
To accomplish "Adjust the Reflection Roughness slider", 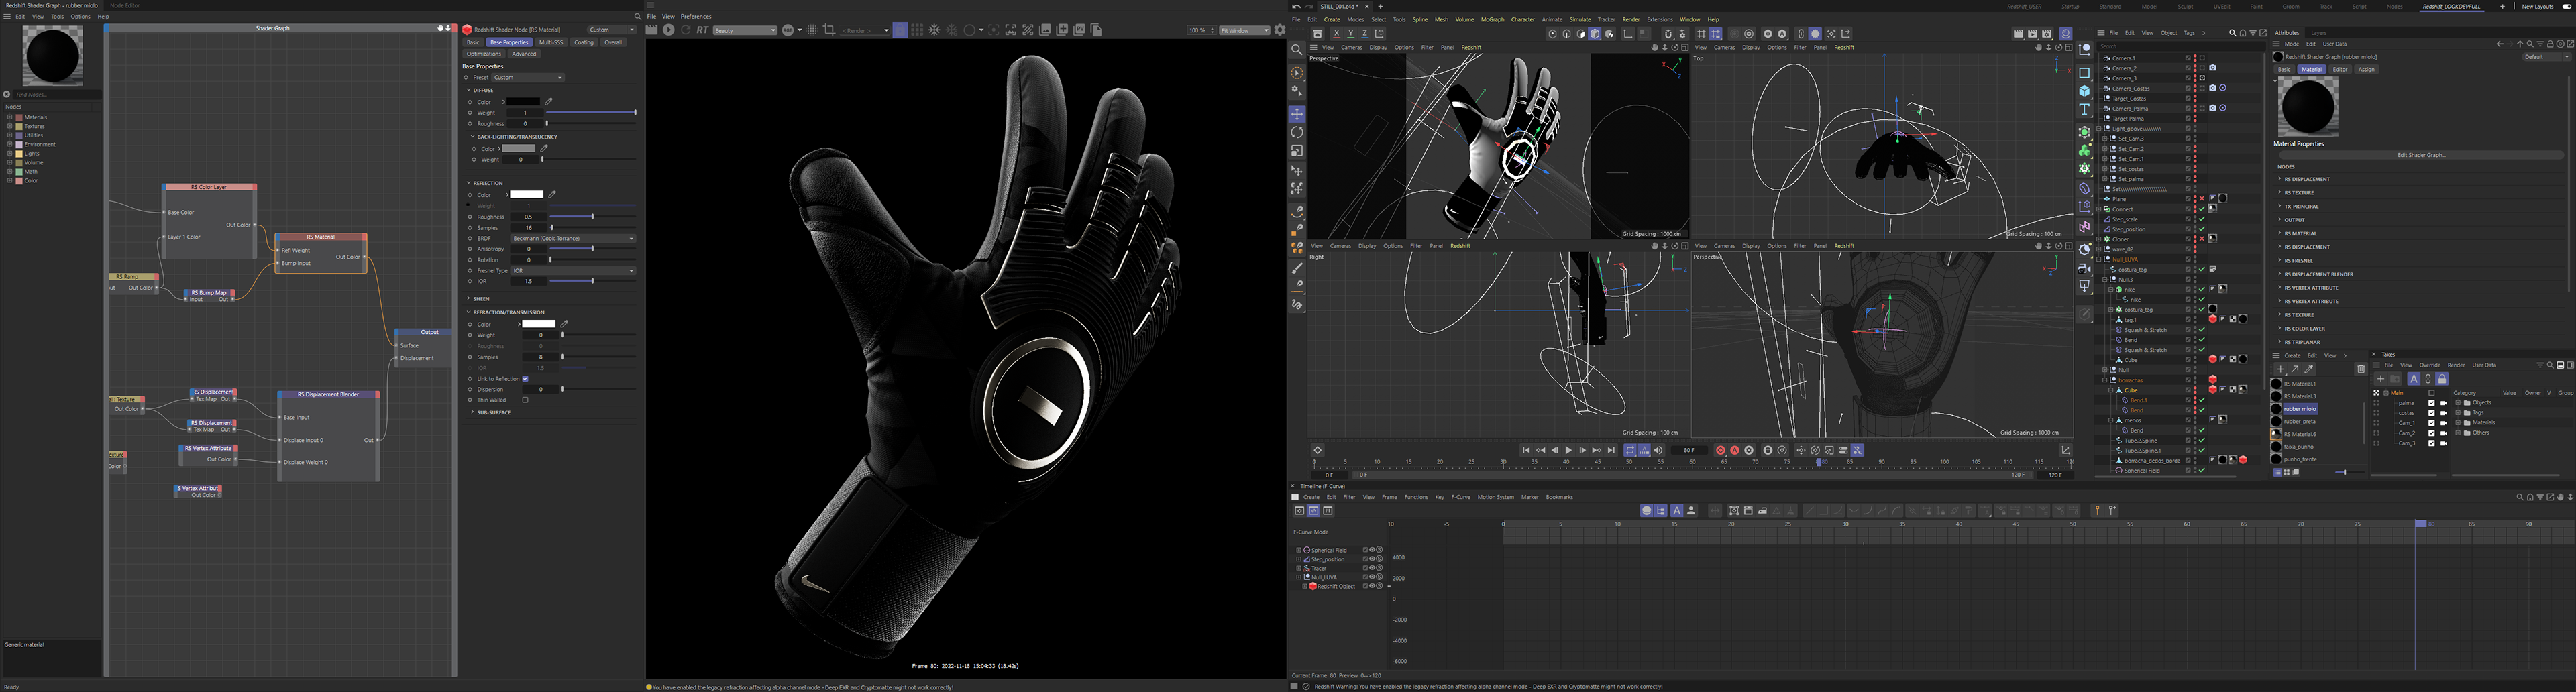I will (592, 217).
